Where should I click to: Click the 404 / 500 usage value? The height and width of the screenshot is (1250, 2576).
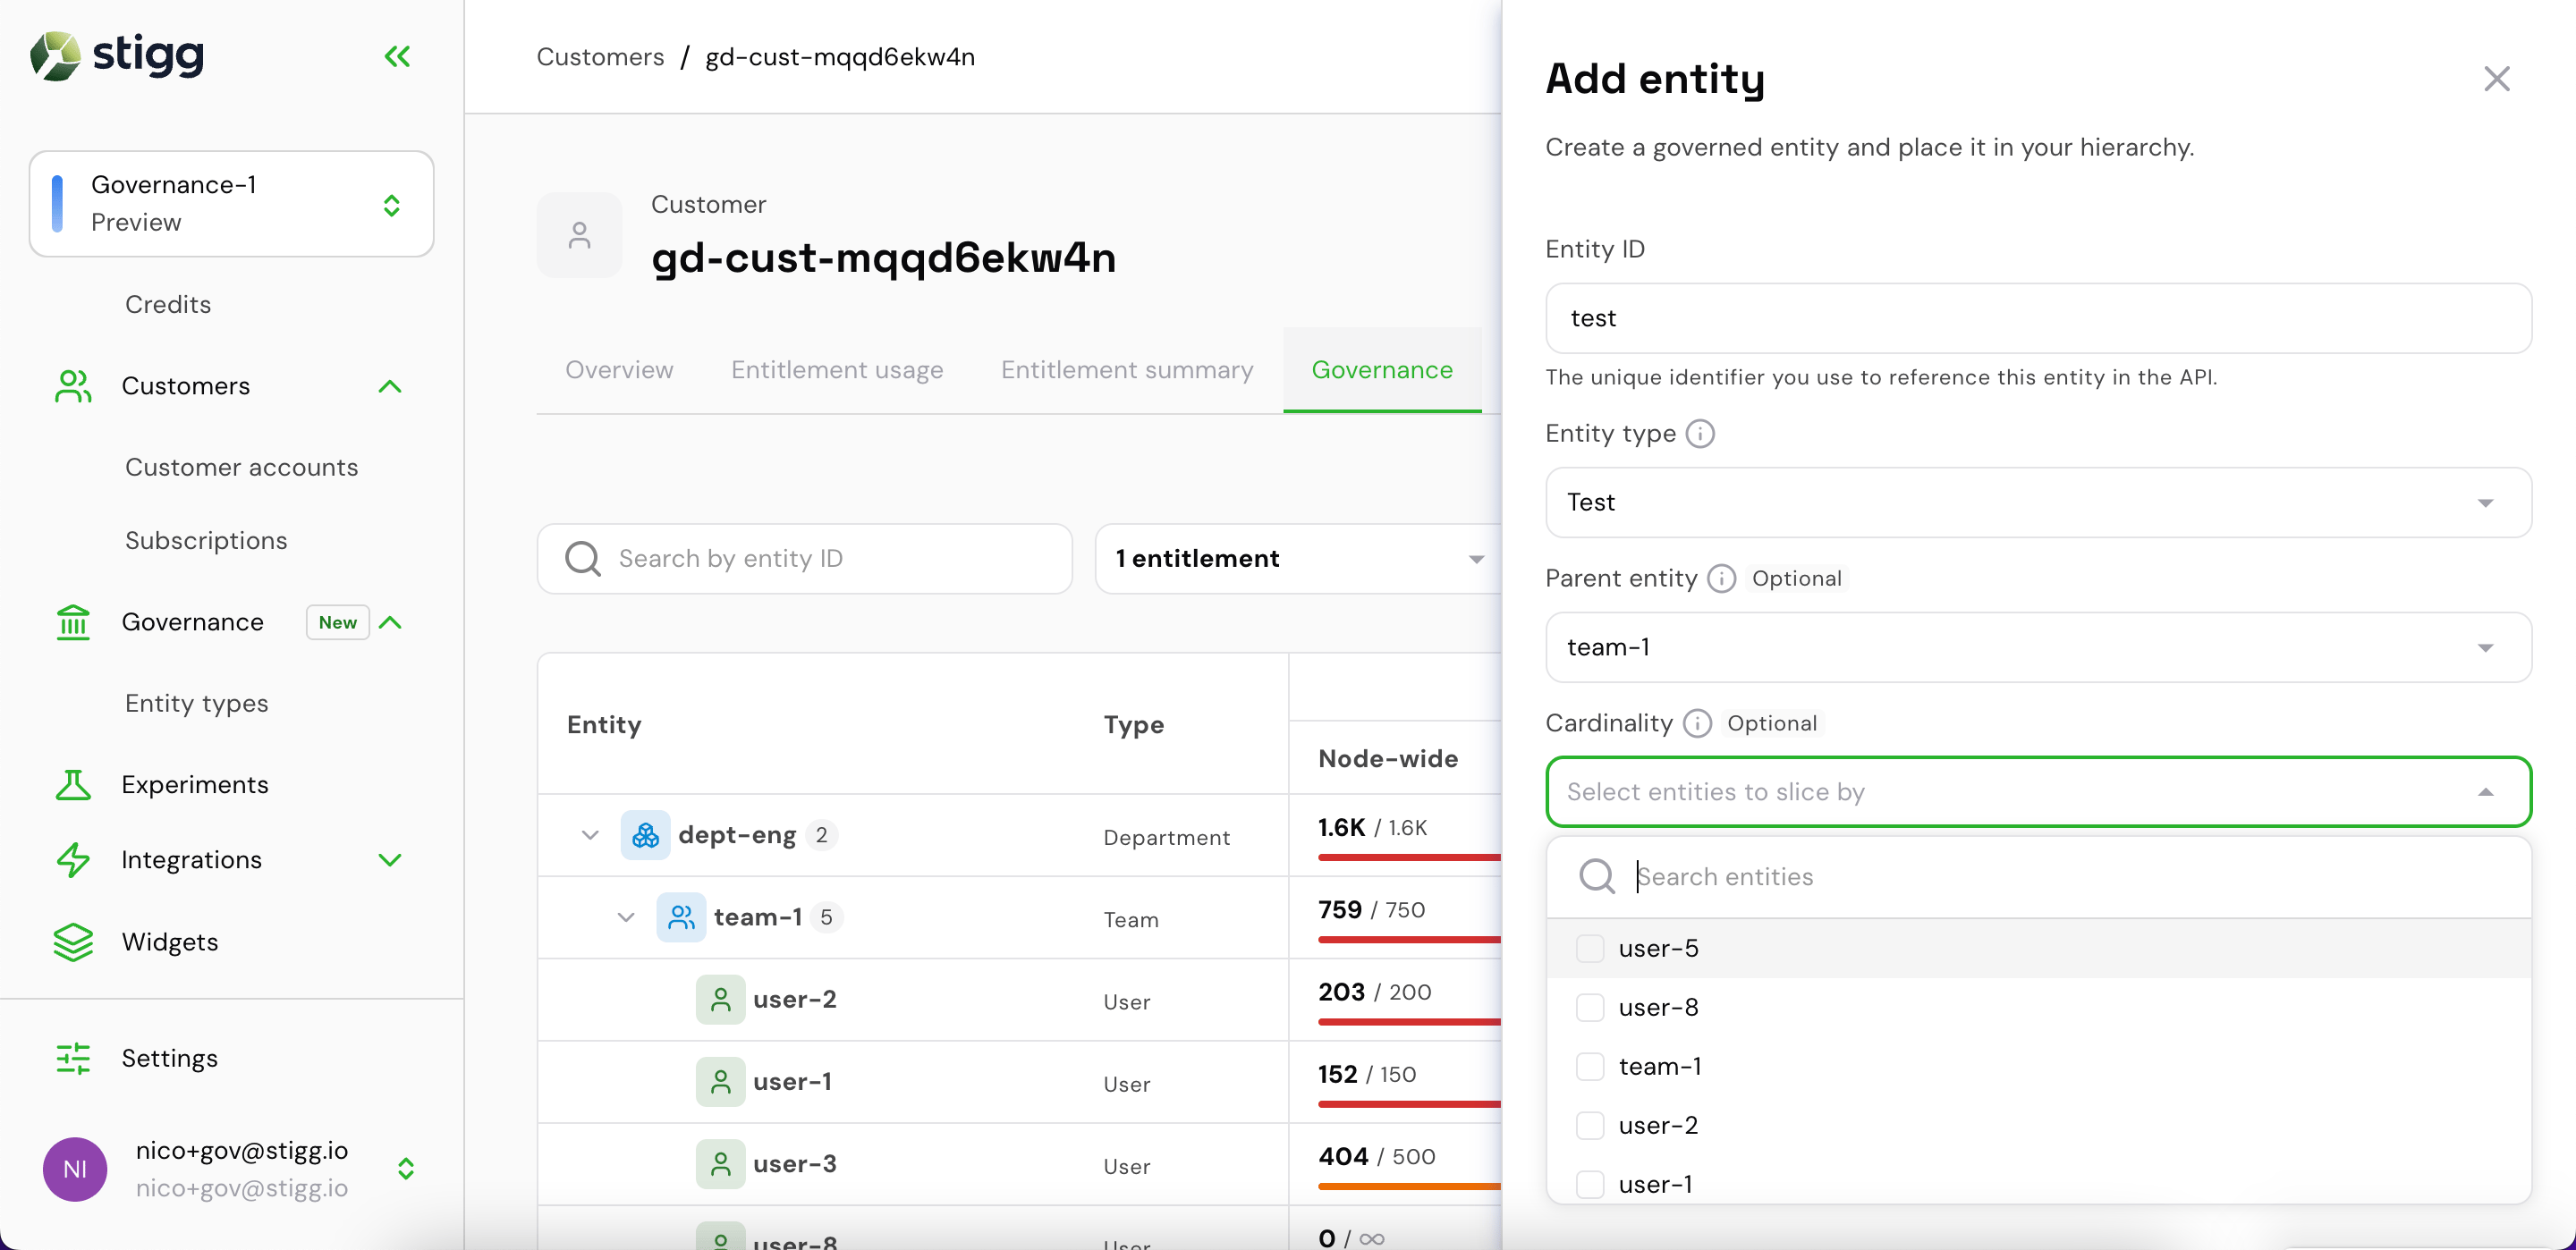(1376, 1156)
